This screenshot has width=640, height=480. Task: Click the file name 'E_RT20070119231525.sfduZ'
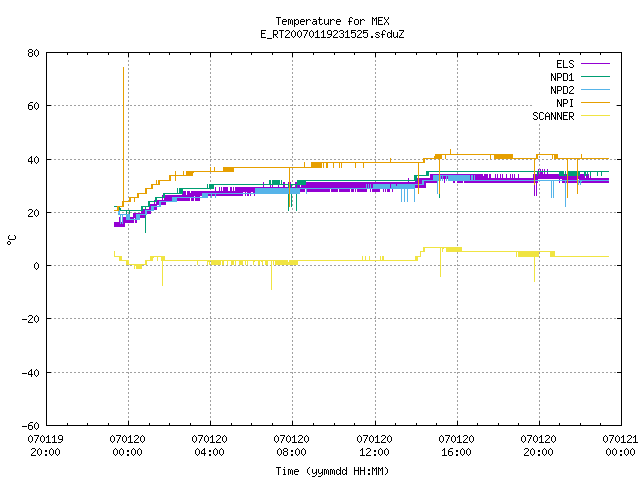[332, 34]
